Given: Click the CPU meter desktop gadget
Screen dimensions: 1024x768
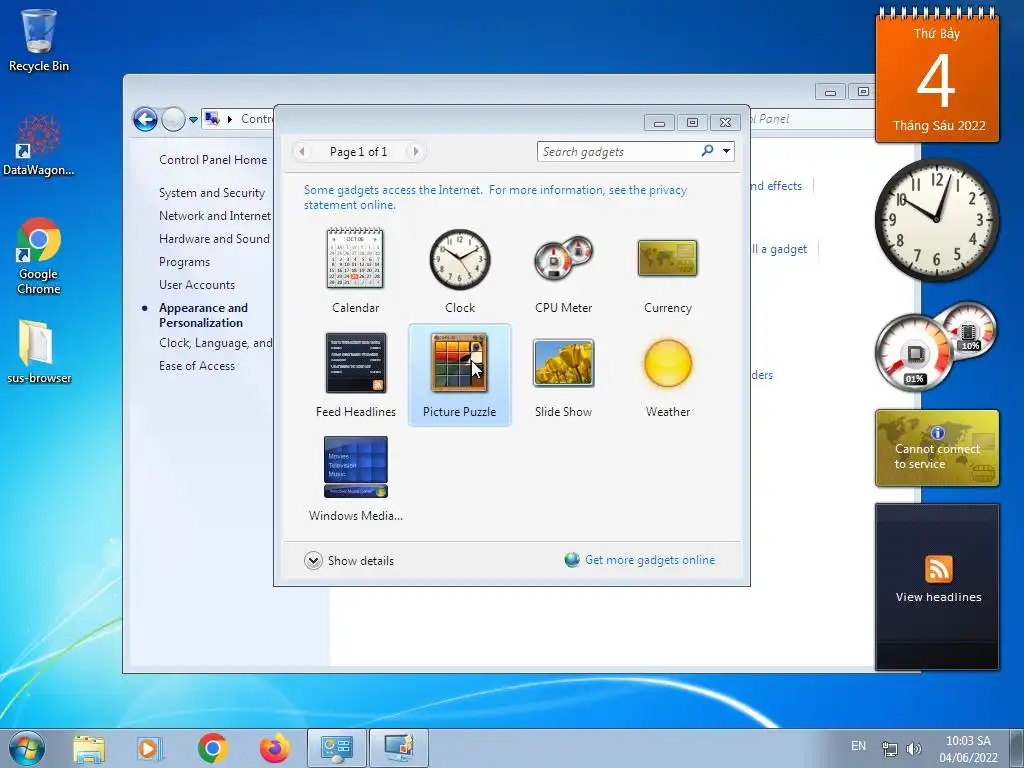Looking at the screenshot, I should click(x=935, y=346).
